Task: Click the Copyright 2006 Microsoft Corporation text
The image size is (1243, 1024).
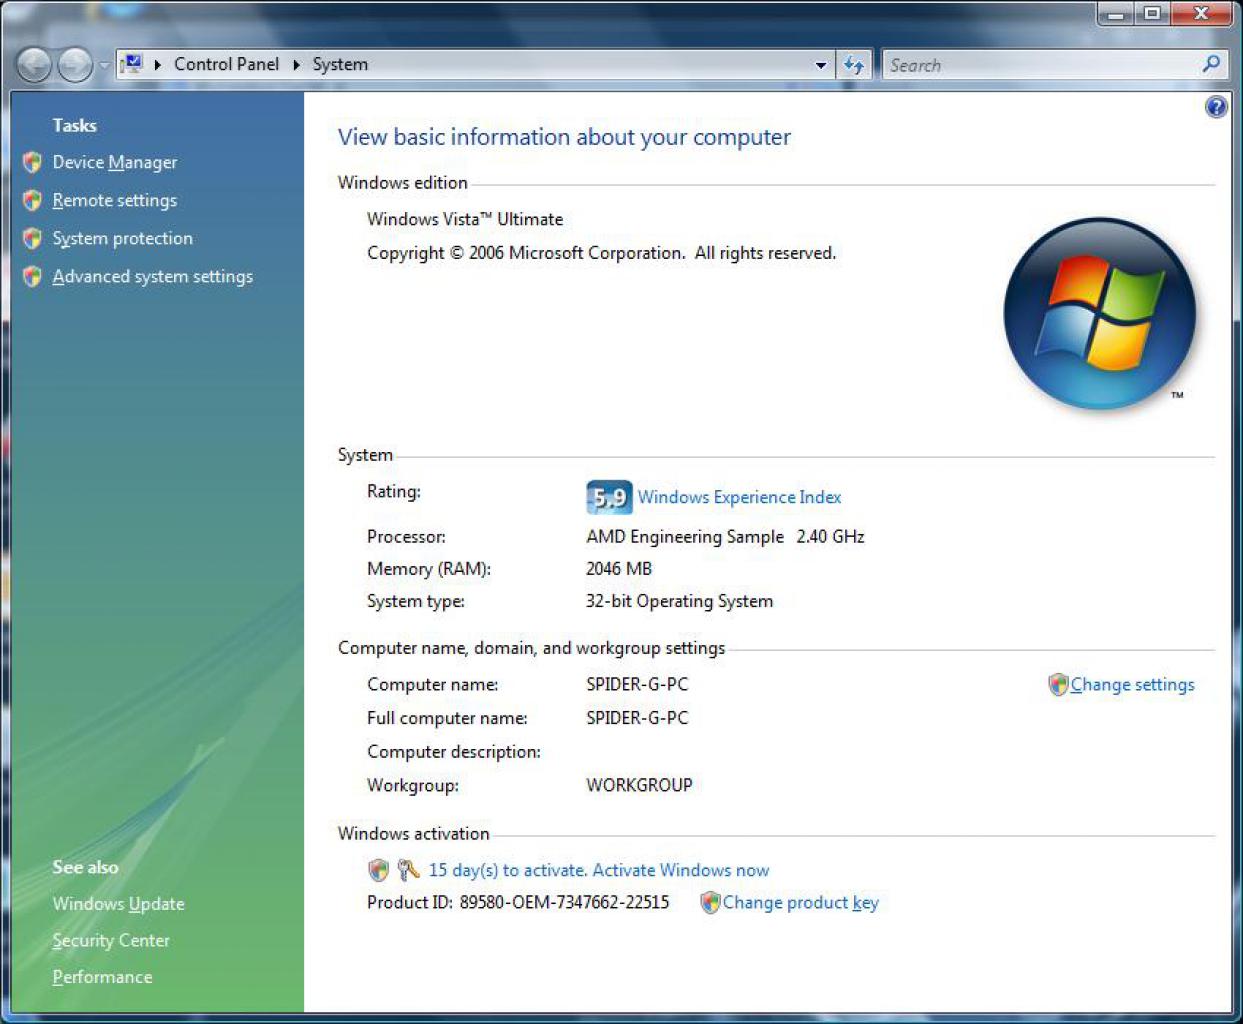Action: pyautogui.click(x=601, y=253)
